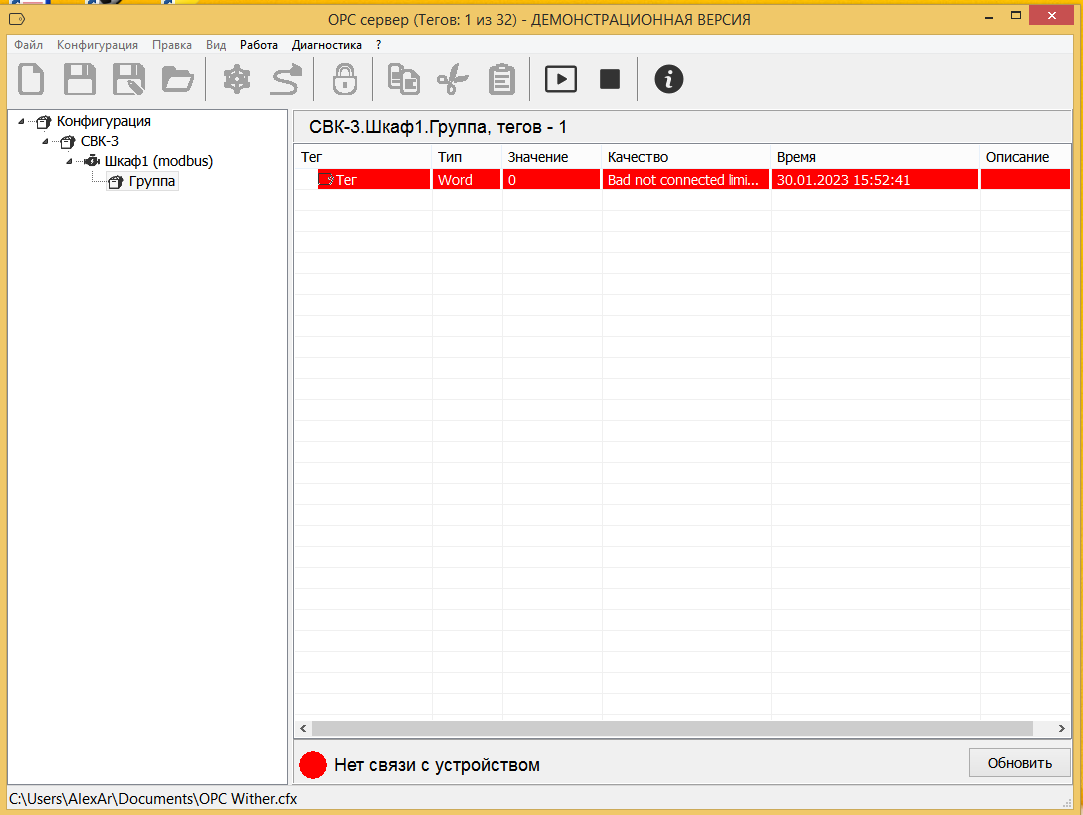
Task: Click the horizontal scrollbar left arrow
Action: coord(303,729)
